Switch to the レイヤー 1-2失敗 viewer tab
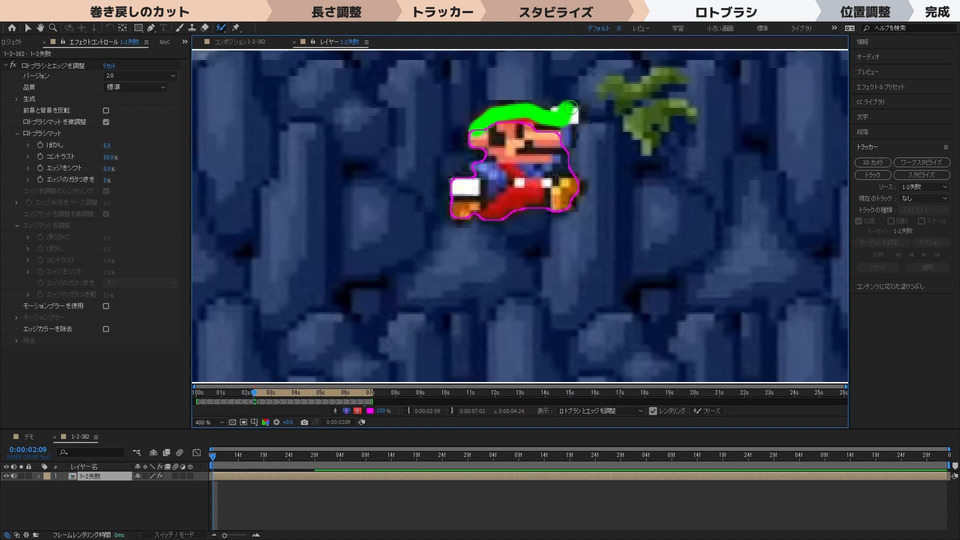This screenshot has width=960, height=540. pos(339,42)
